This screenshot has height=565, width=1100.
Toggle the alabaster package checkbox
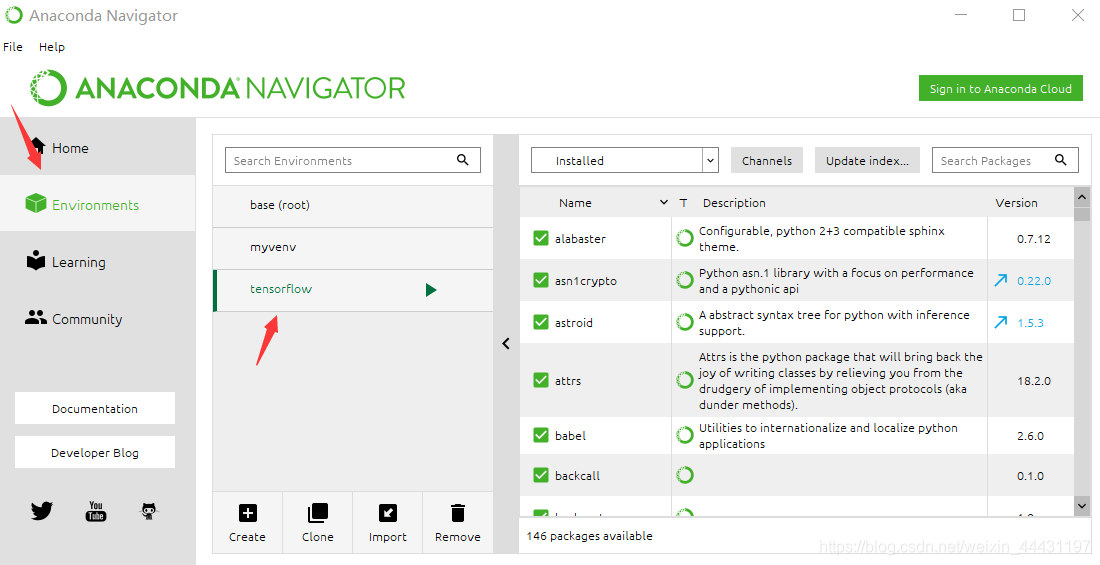pos(541,238)
